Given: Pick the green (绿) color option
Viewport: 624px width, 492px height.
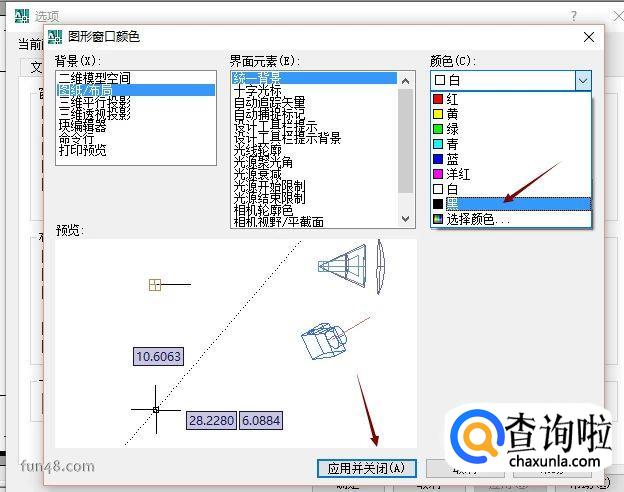Looking at the screenshot, I should coord(453,129).
